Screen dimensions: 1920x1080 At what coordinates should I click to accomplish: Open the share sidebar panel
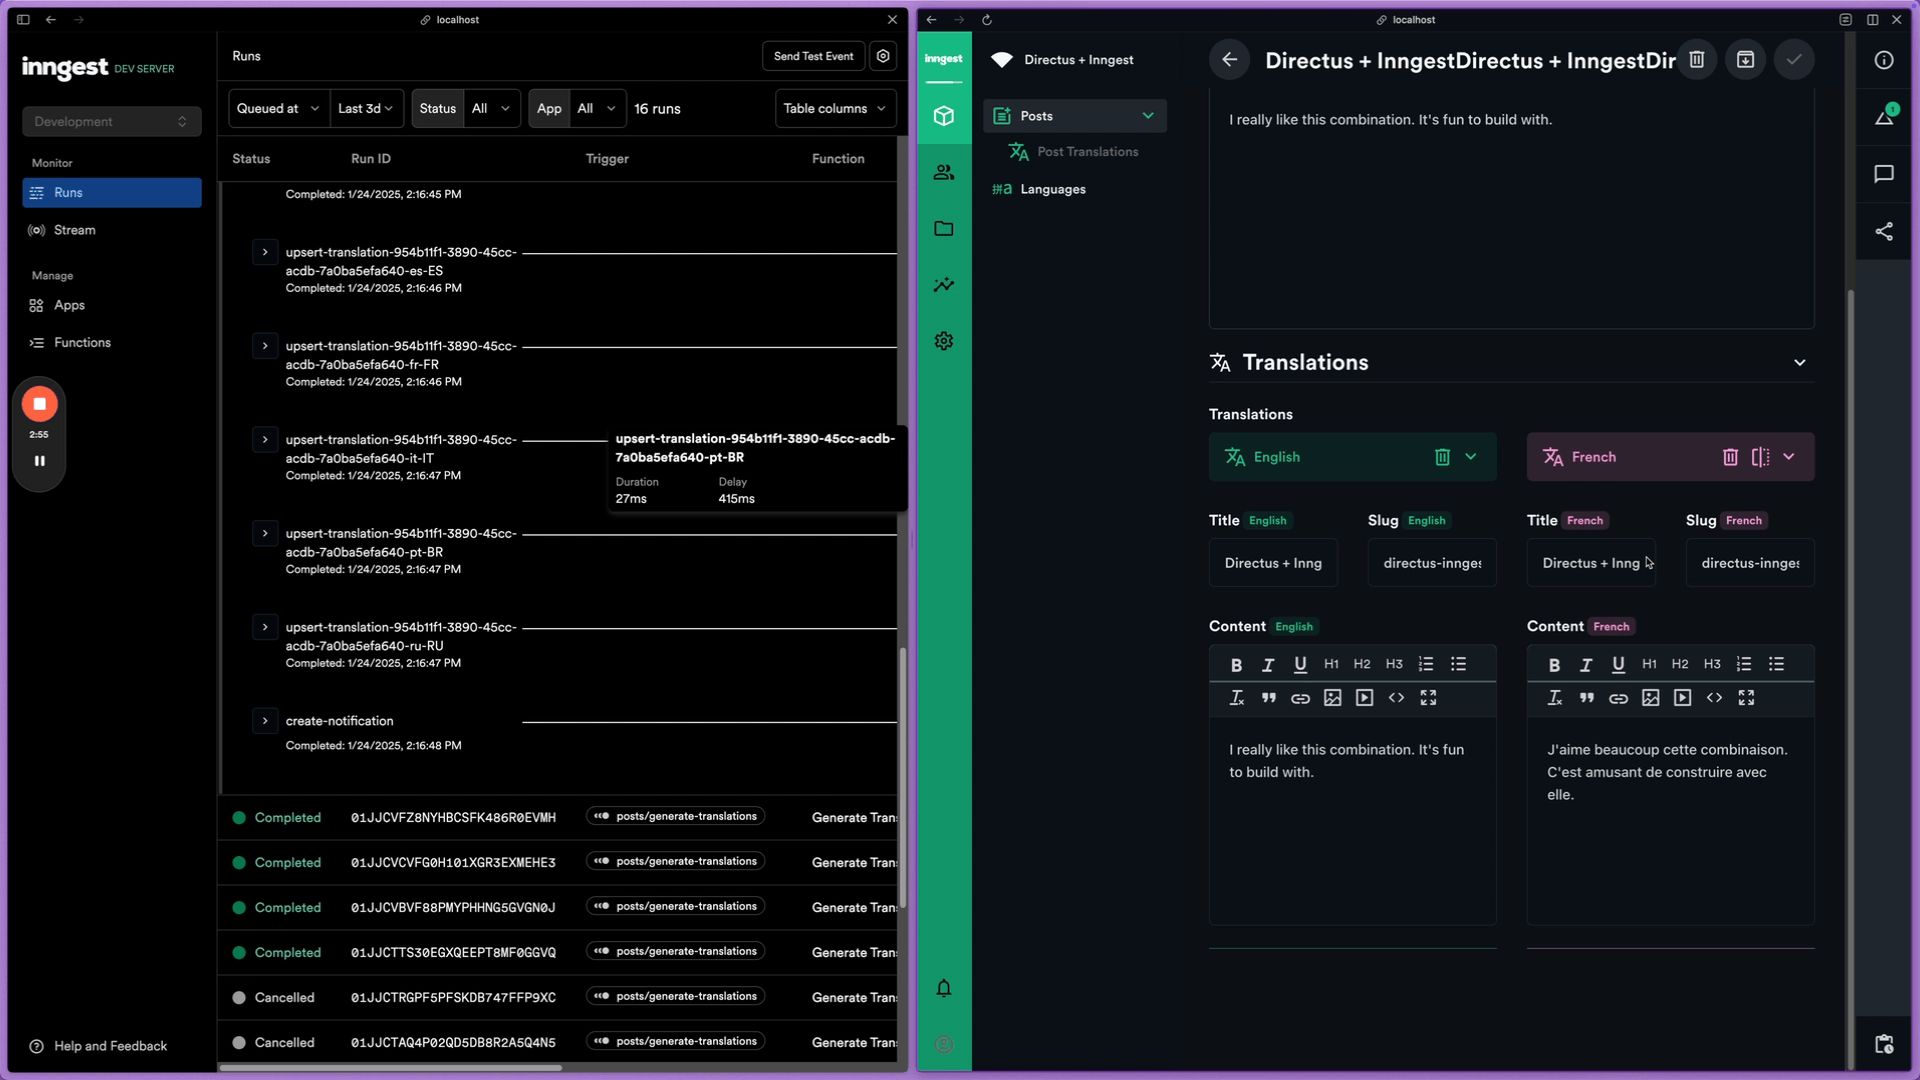click(1884, 232)
